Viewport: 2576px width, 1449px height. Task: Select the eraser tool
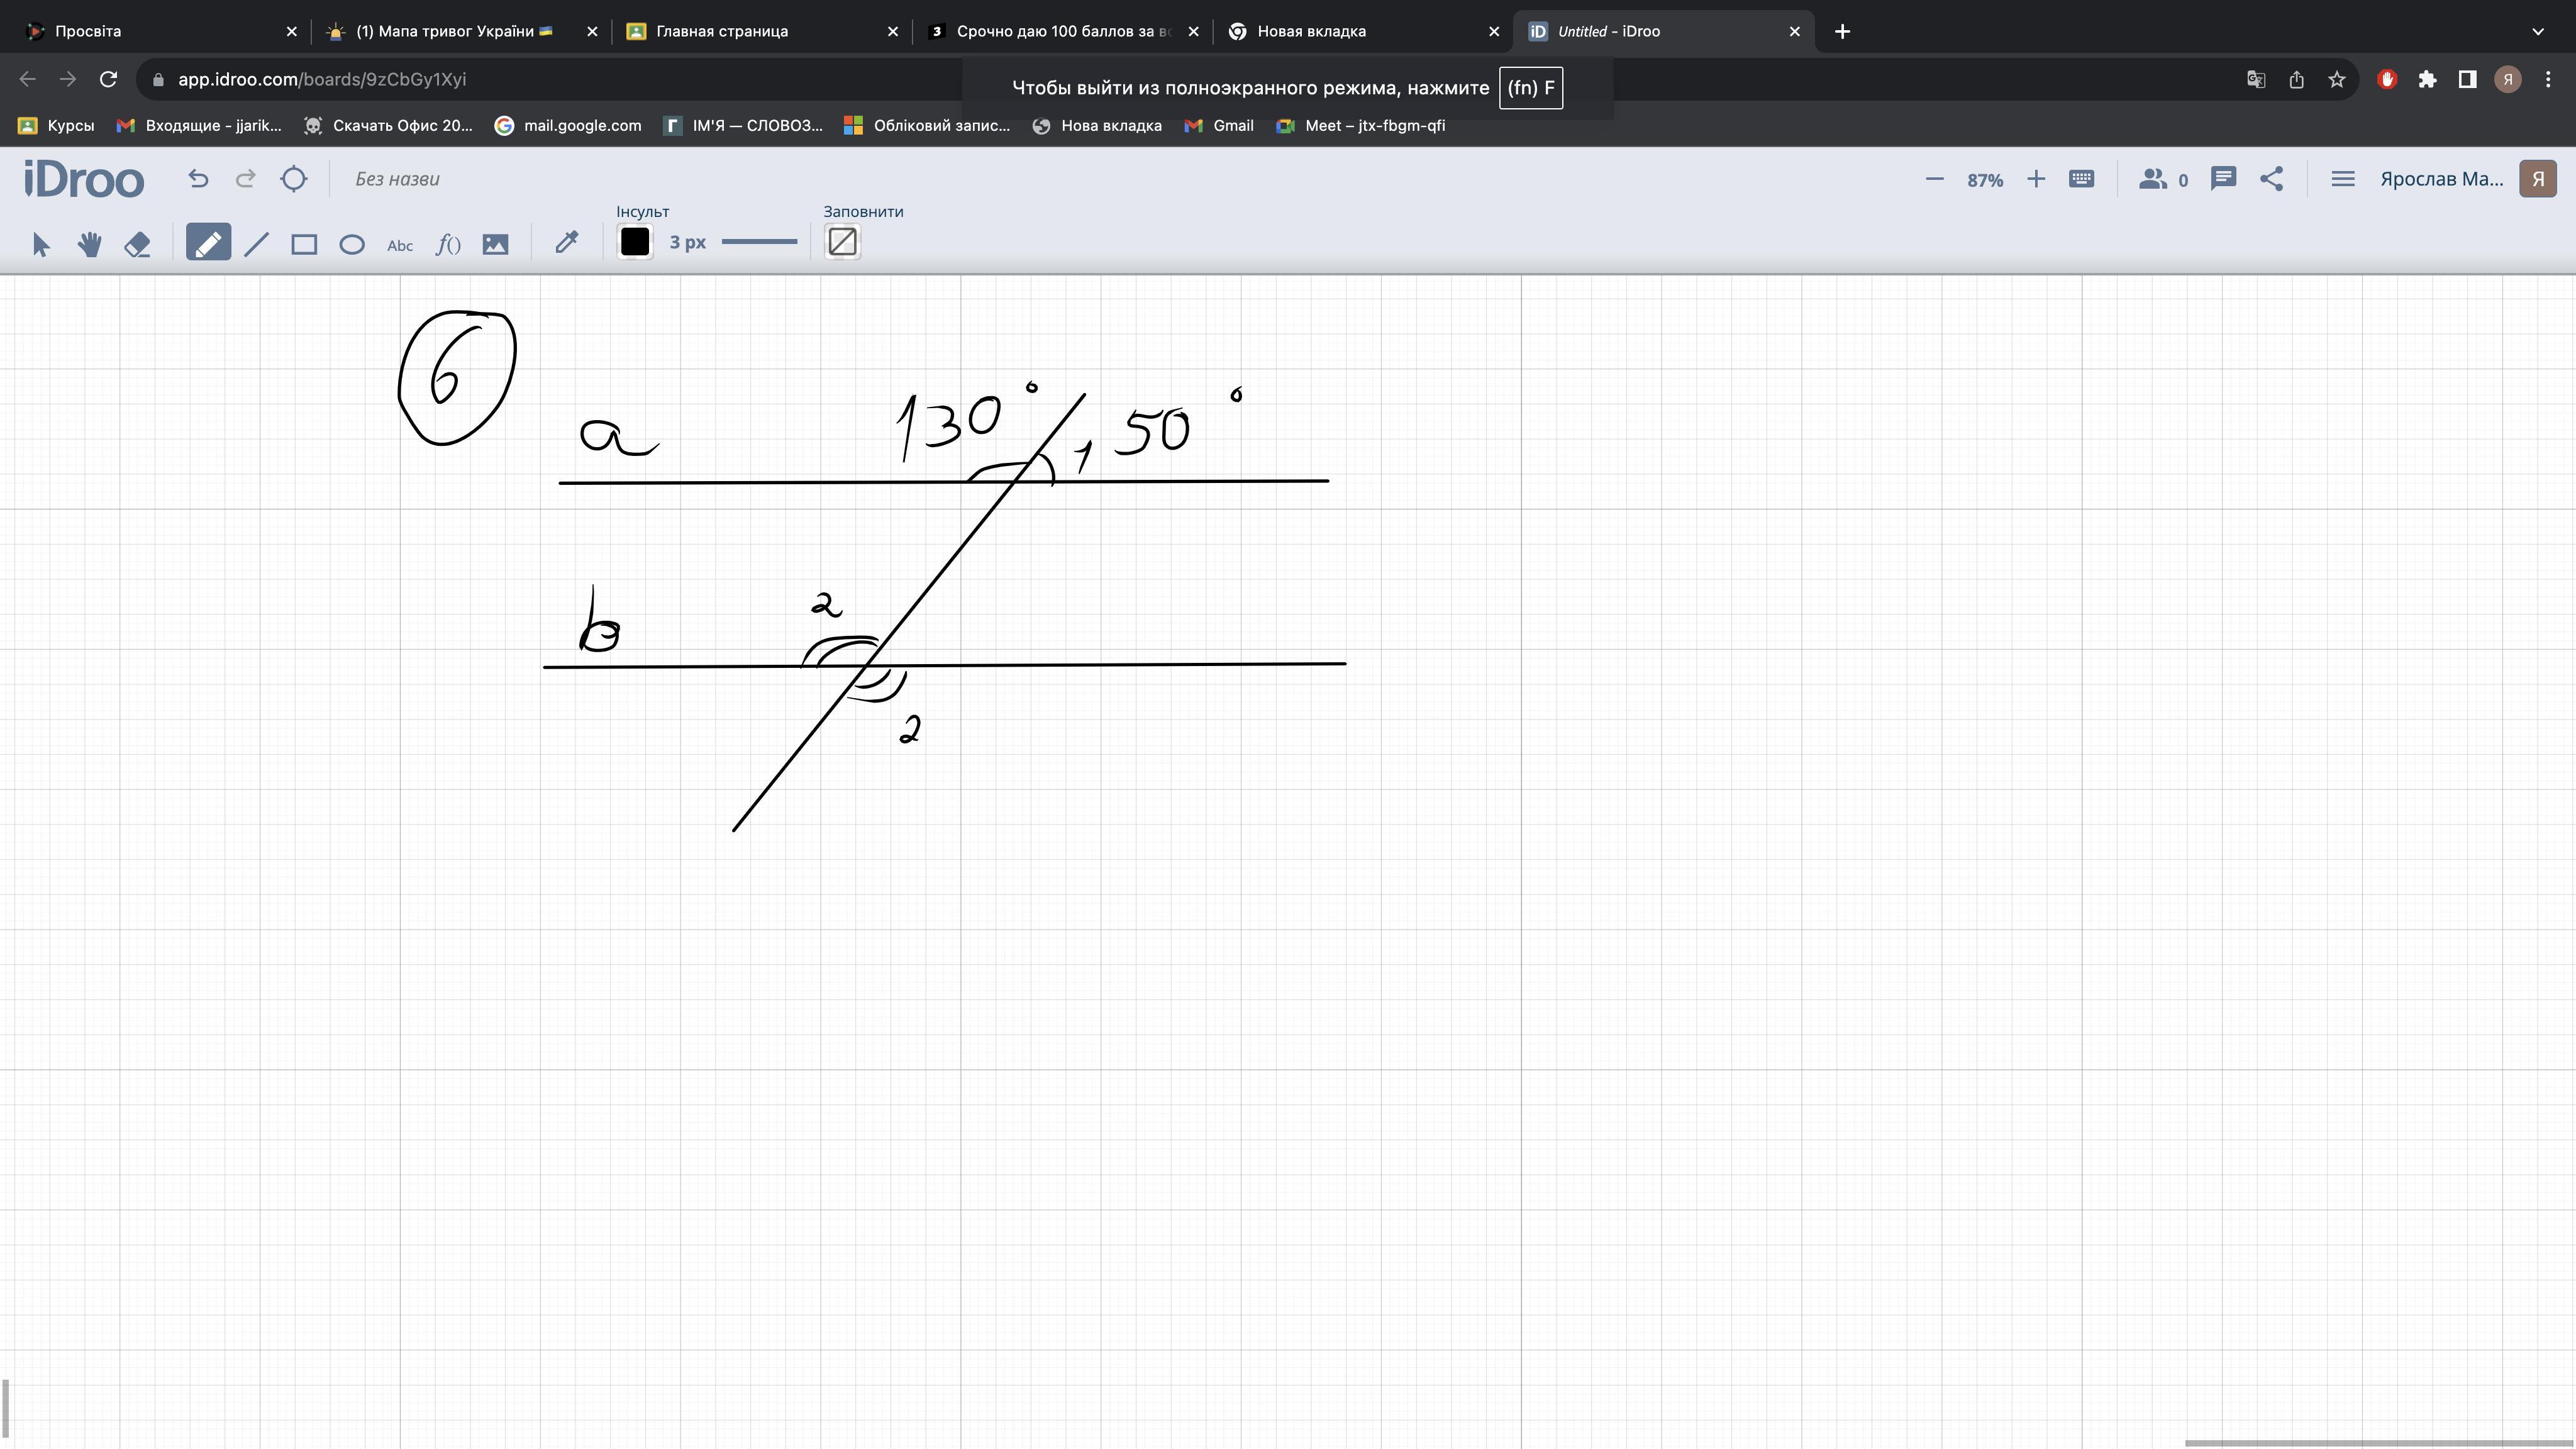click(x=138, y=245)
